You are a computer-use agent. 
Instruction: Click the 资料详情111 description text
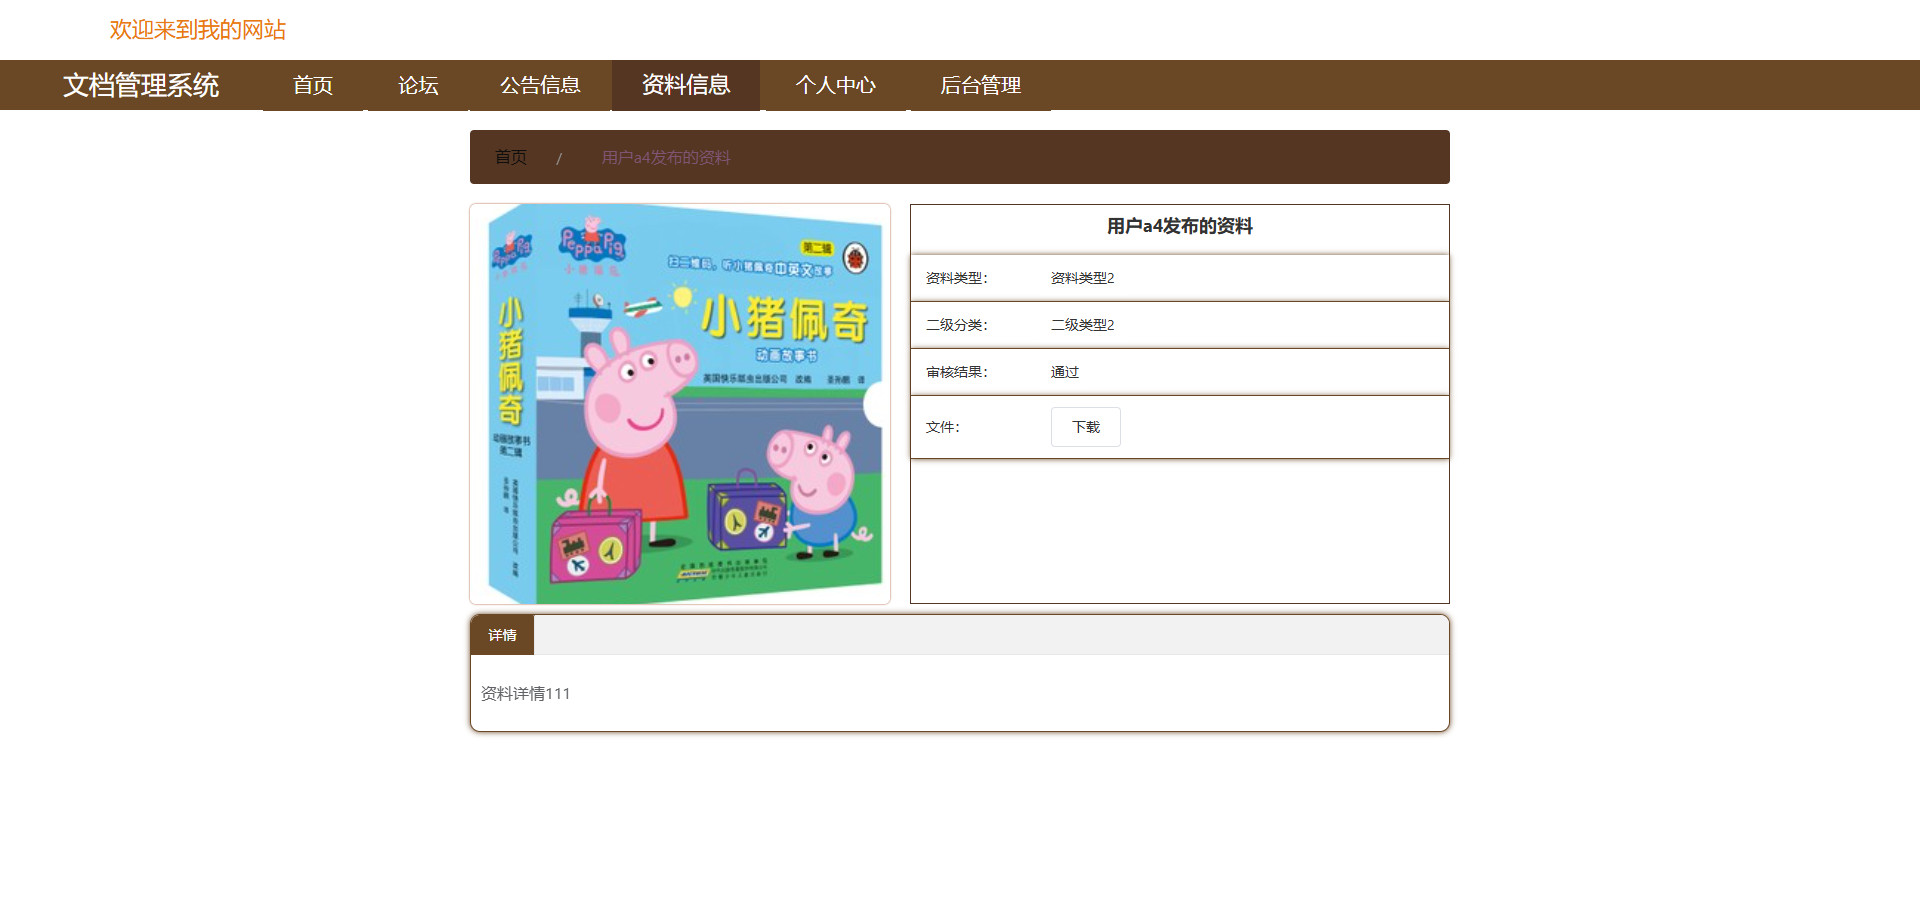coord(525,693)
